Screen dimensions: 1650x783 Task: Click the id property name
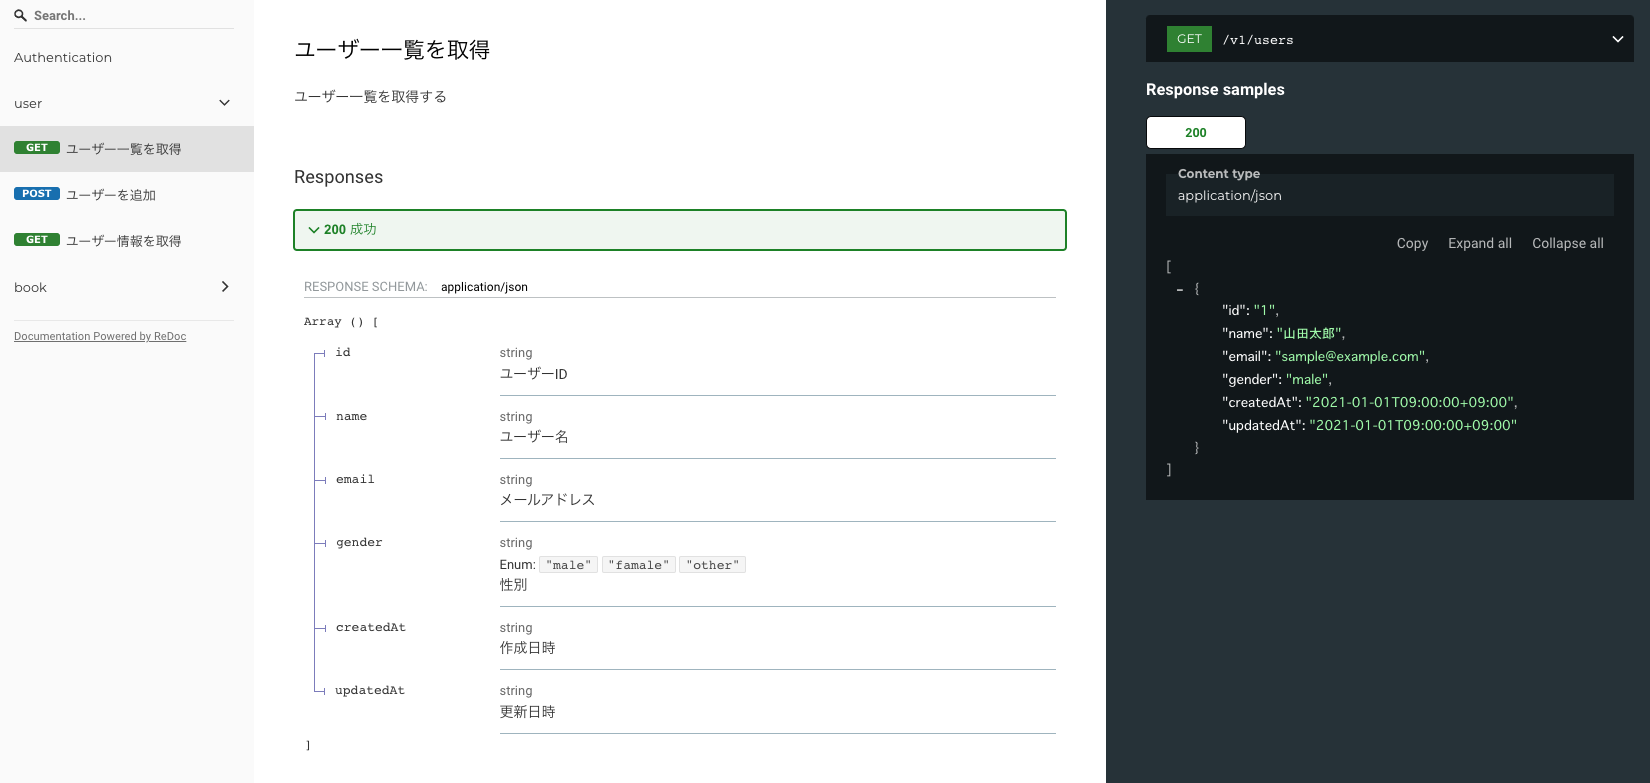pos(343,353)
